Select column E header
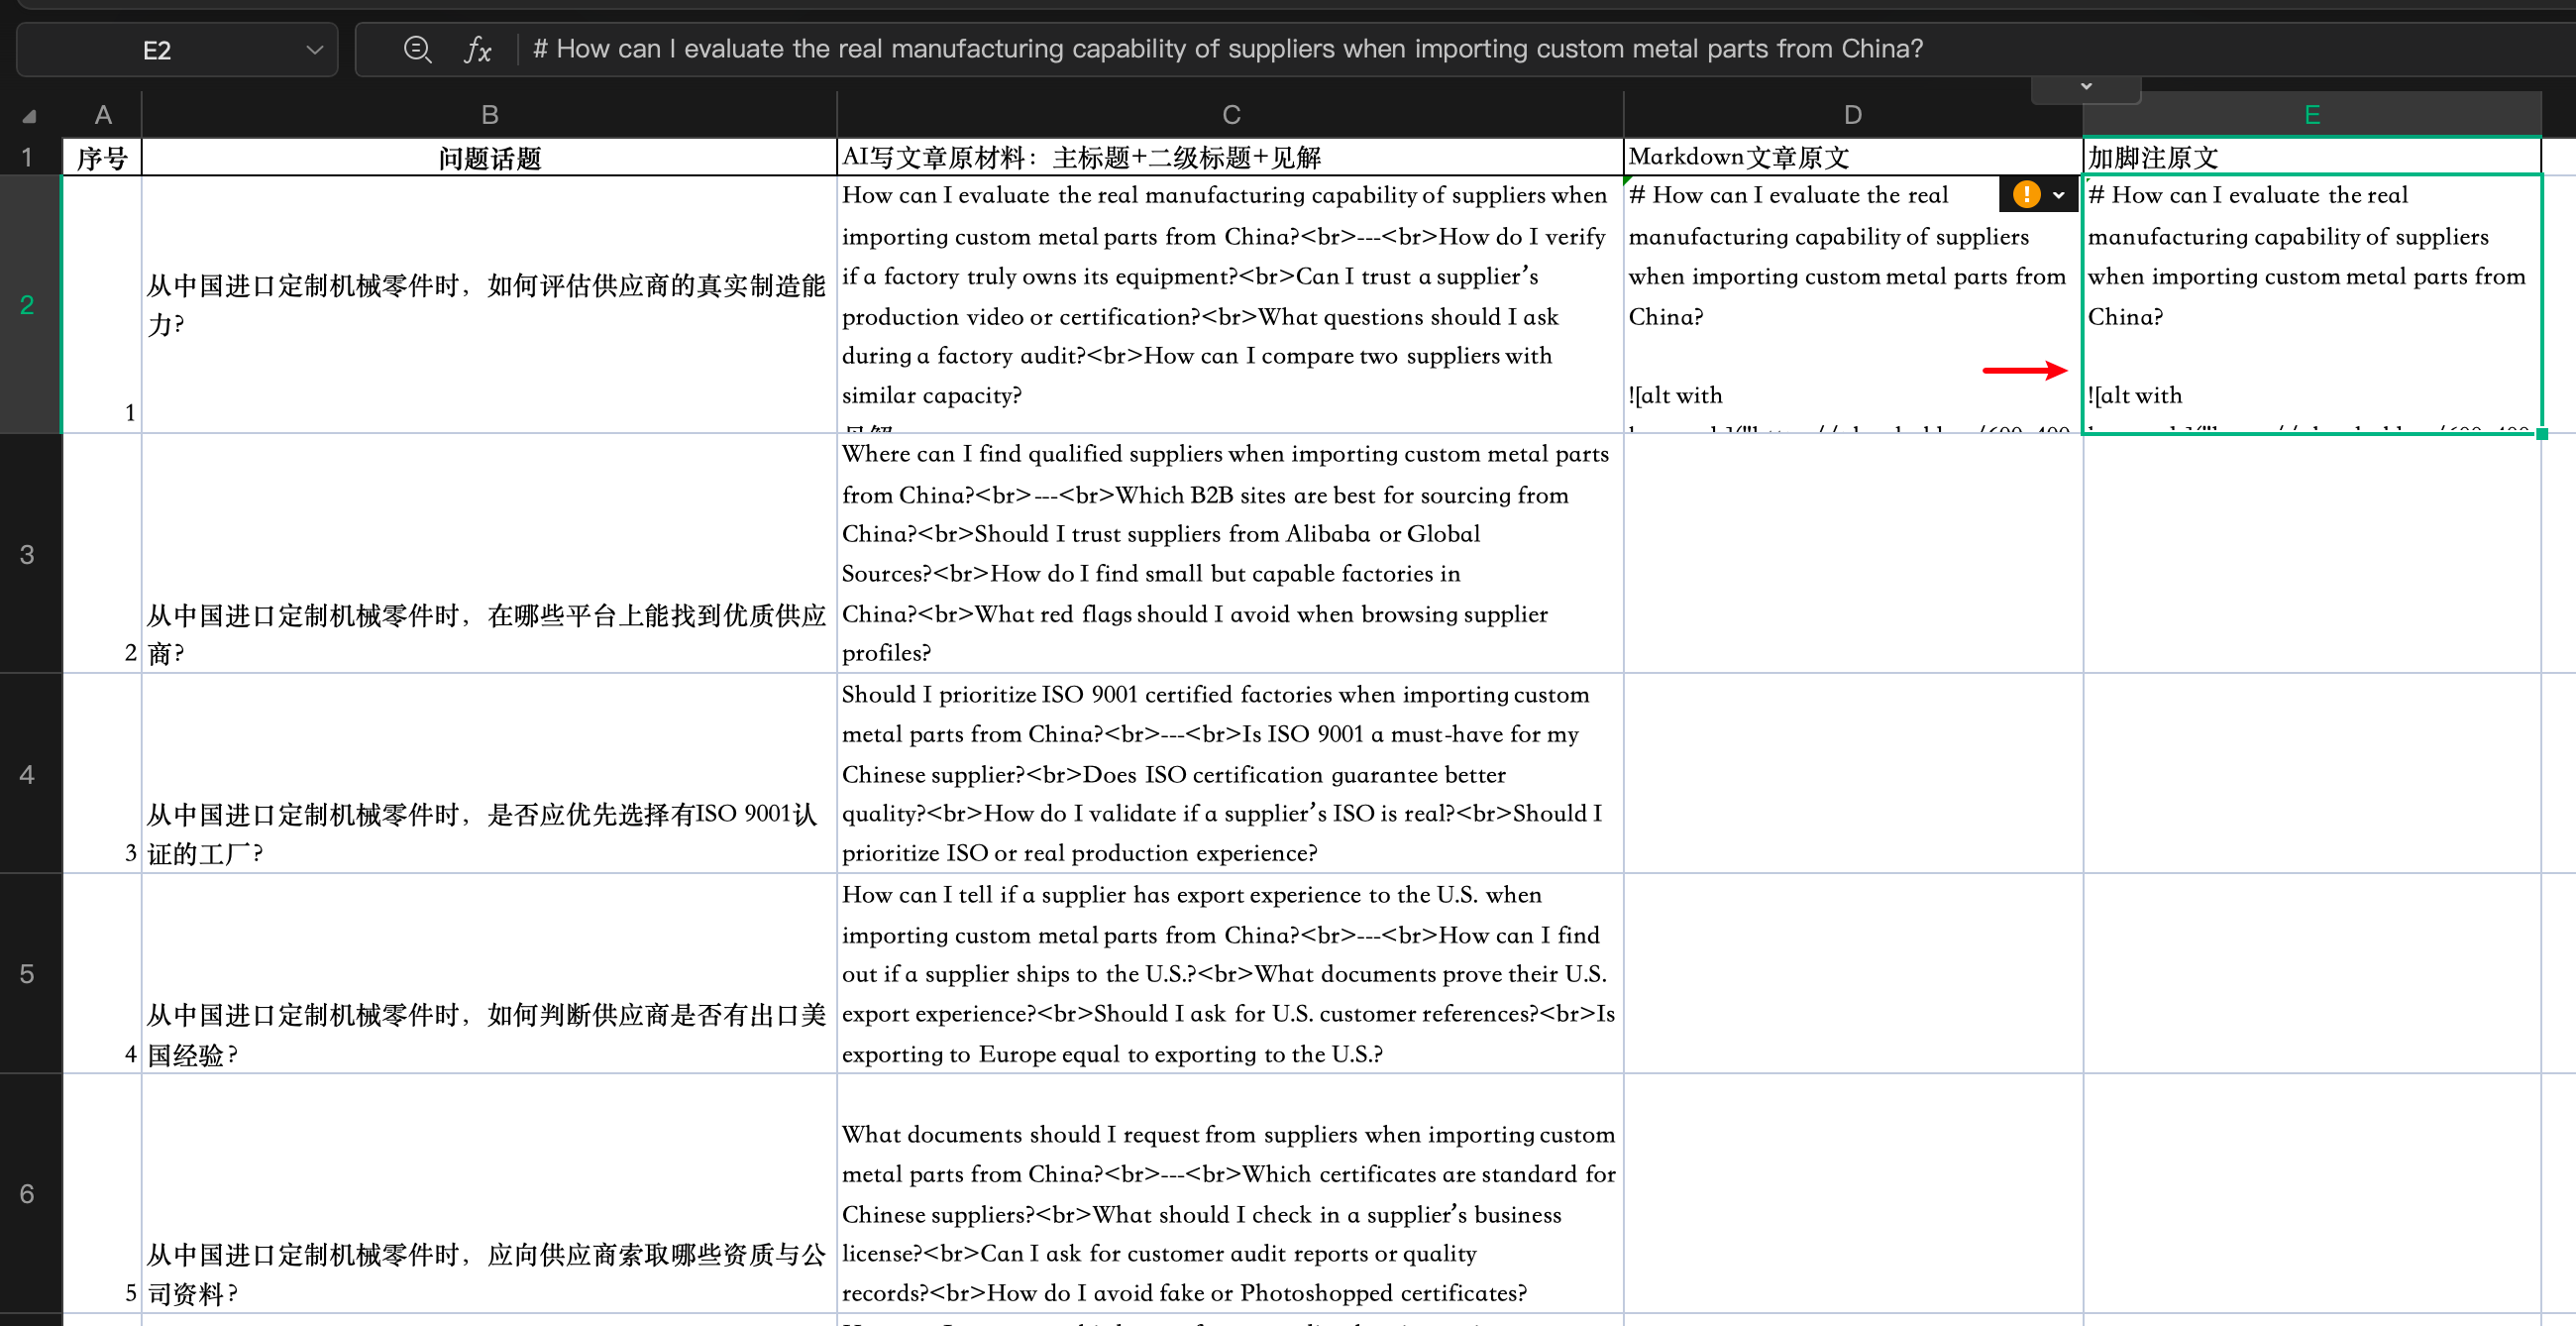2576x1326 pixels. [x=2311, y=115]
